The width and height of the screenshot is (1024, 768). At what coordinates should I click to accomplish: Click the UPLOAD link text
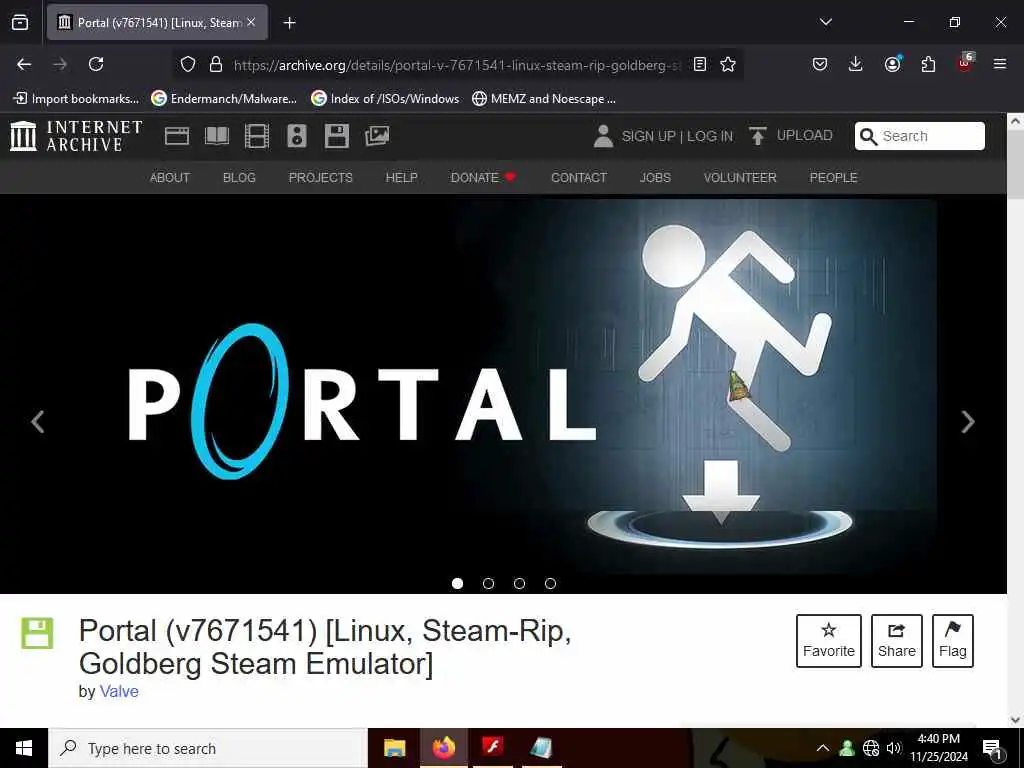tap(805, 135)
